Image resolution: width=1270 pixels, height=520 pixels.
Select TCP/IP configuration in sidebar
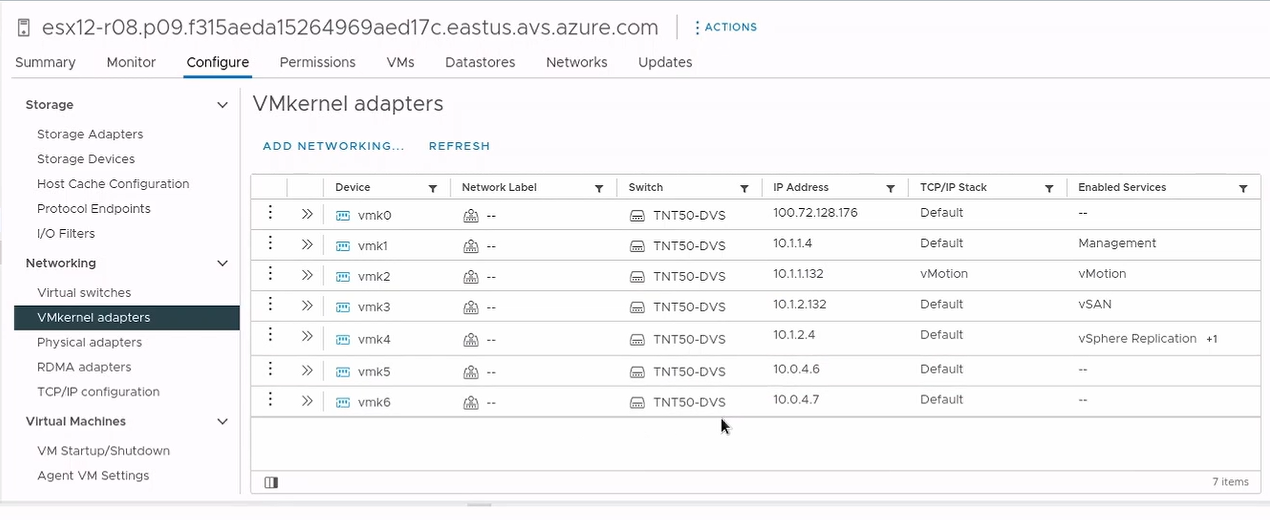[x=98, y=392]
